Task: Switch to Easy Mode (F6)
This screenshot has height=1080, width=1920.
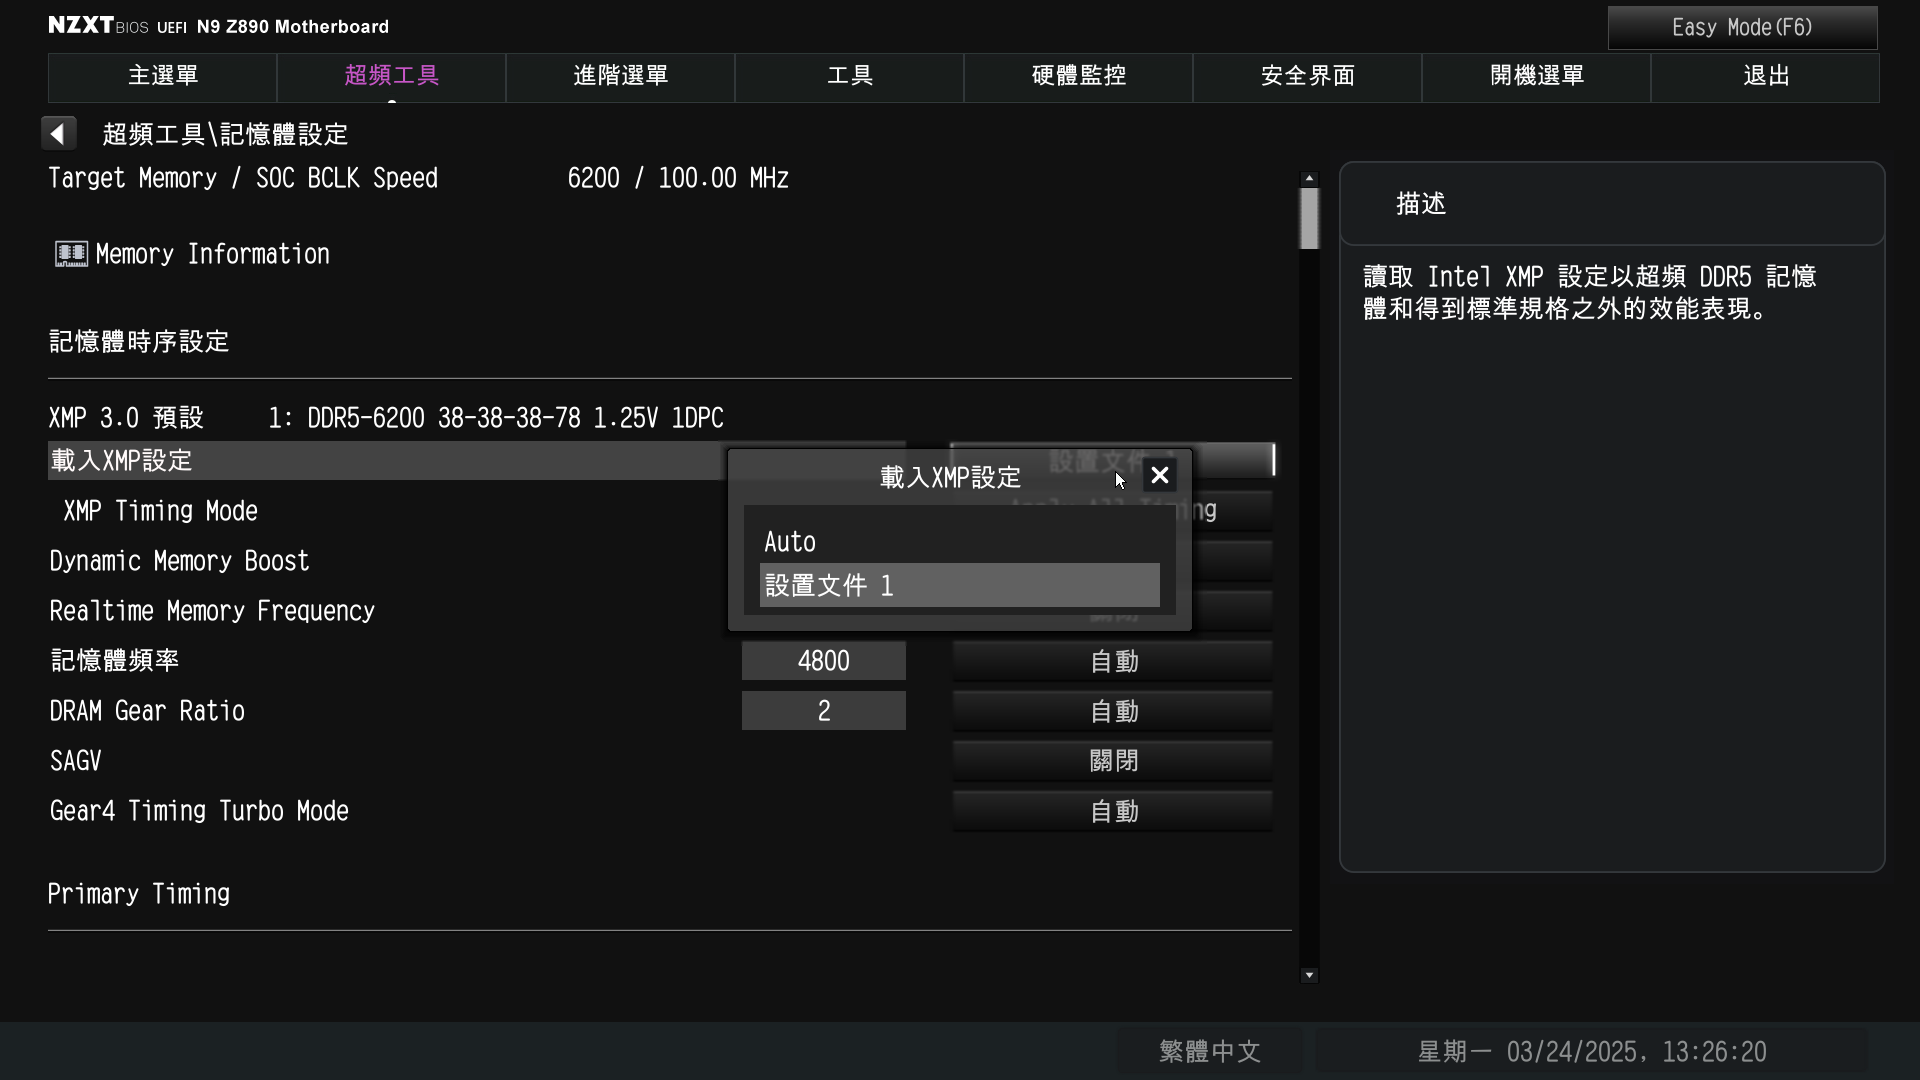Action: (x=1742, y=28)
